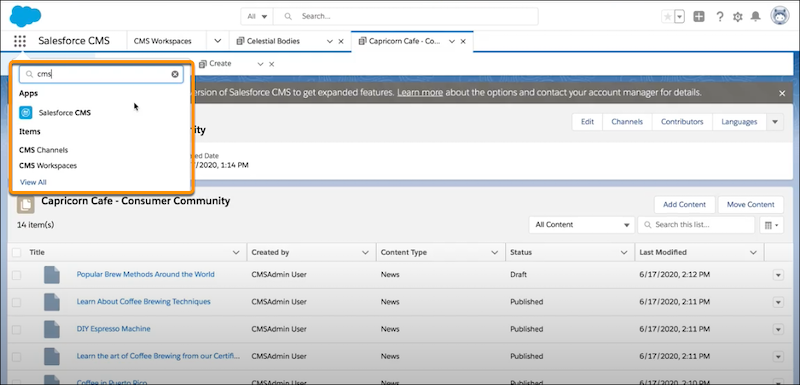Check the DIY Espresso Machine row checkbox
800x385 pixels.
pyautogui.click(x=16, y=329)
